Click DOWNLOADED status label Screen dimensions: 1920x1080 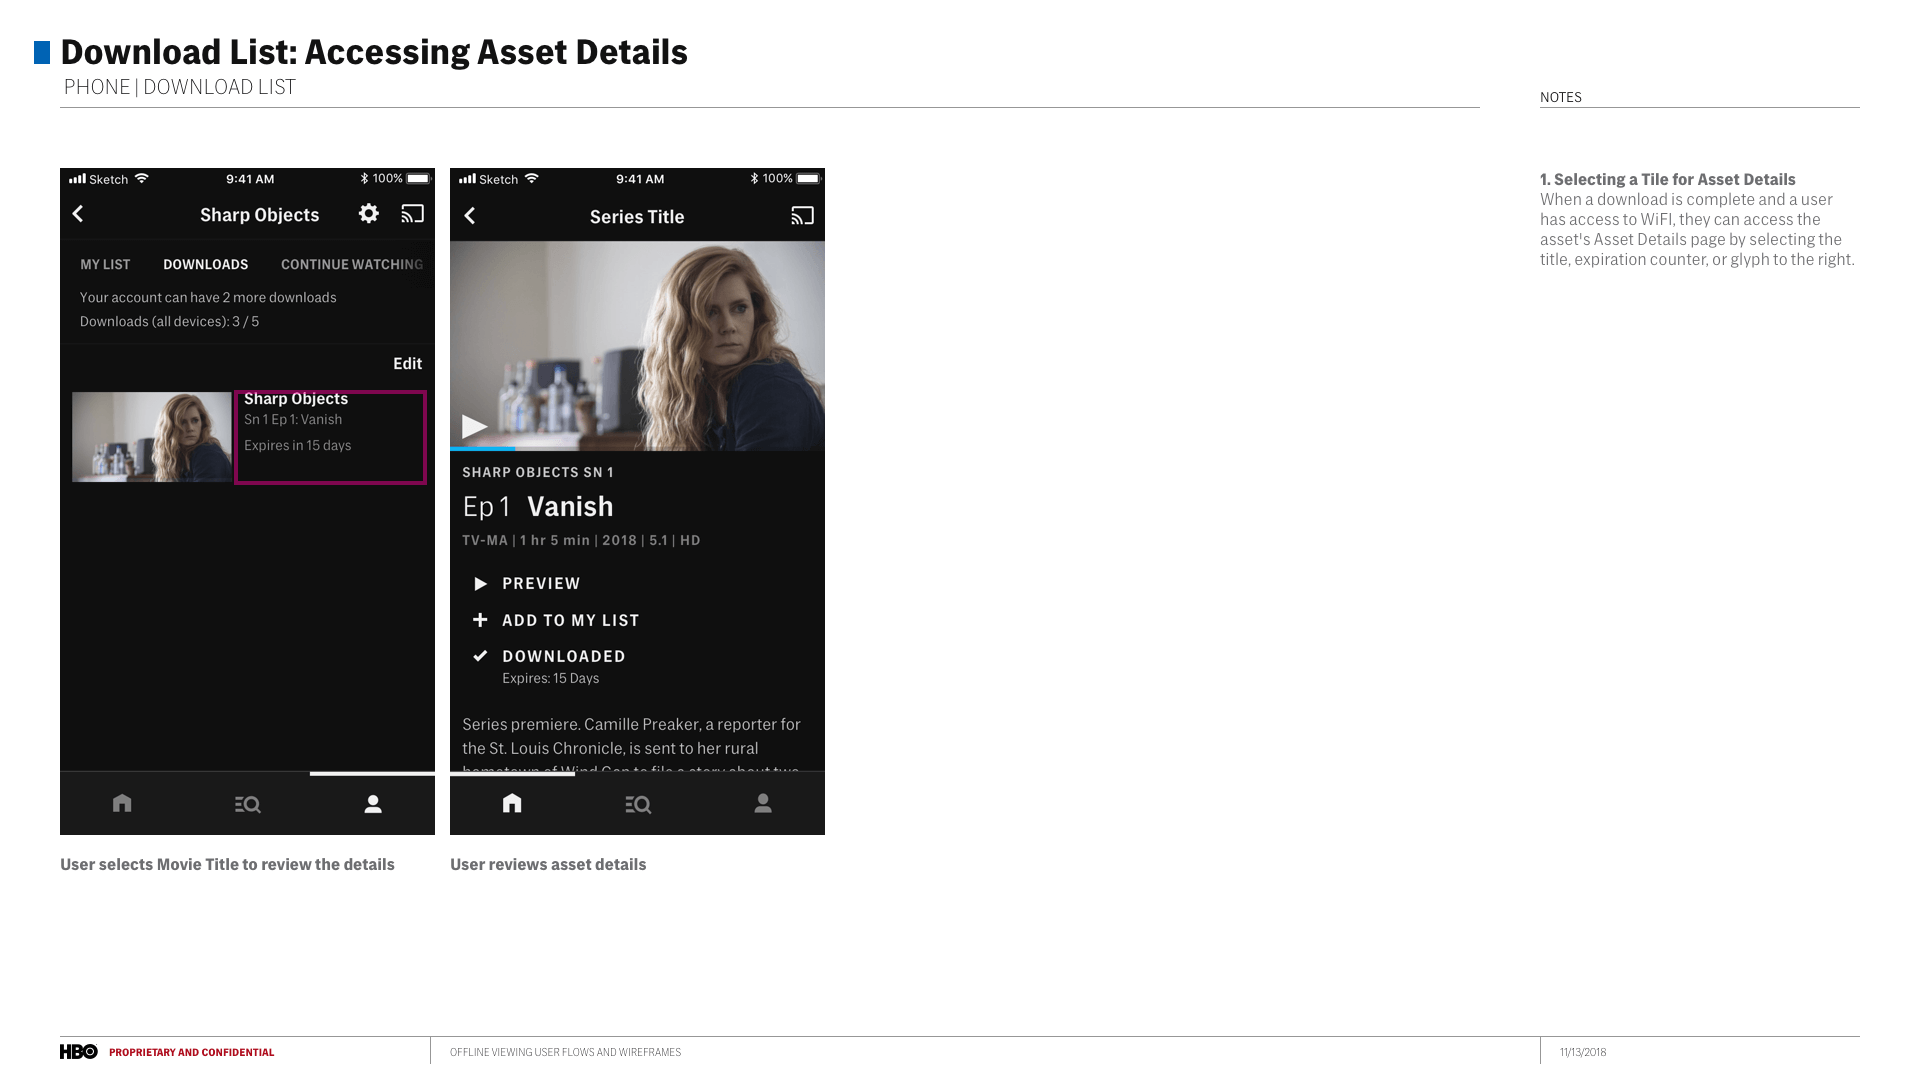[564, 656]
